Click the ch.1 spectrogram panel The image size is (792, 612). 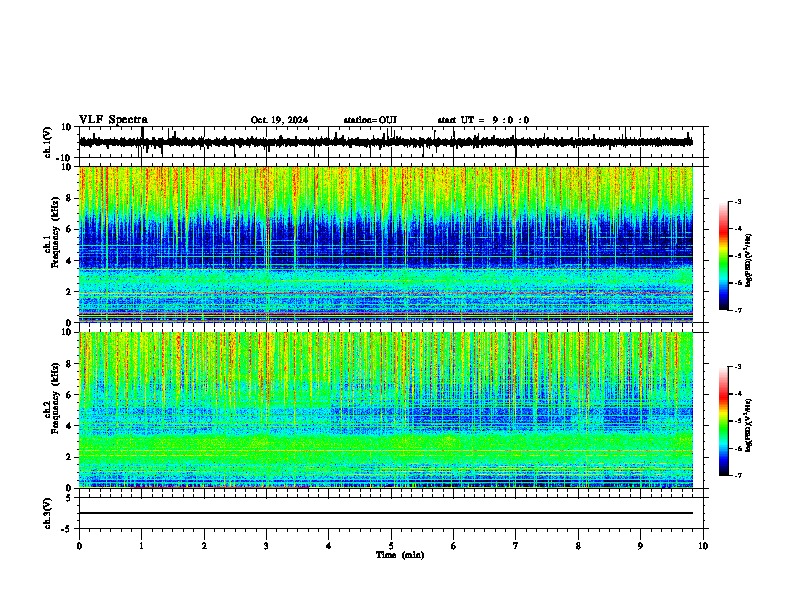tap(385, 244)
